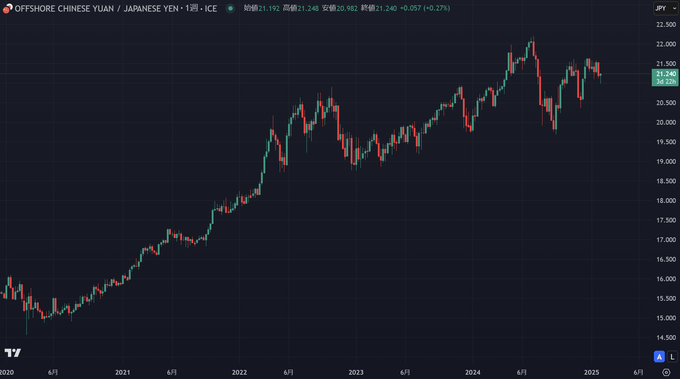Screen dimensions: 680x379
Task: Click the 2025 time axis label
Action: [x=592, y=372]
